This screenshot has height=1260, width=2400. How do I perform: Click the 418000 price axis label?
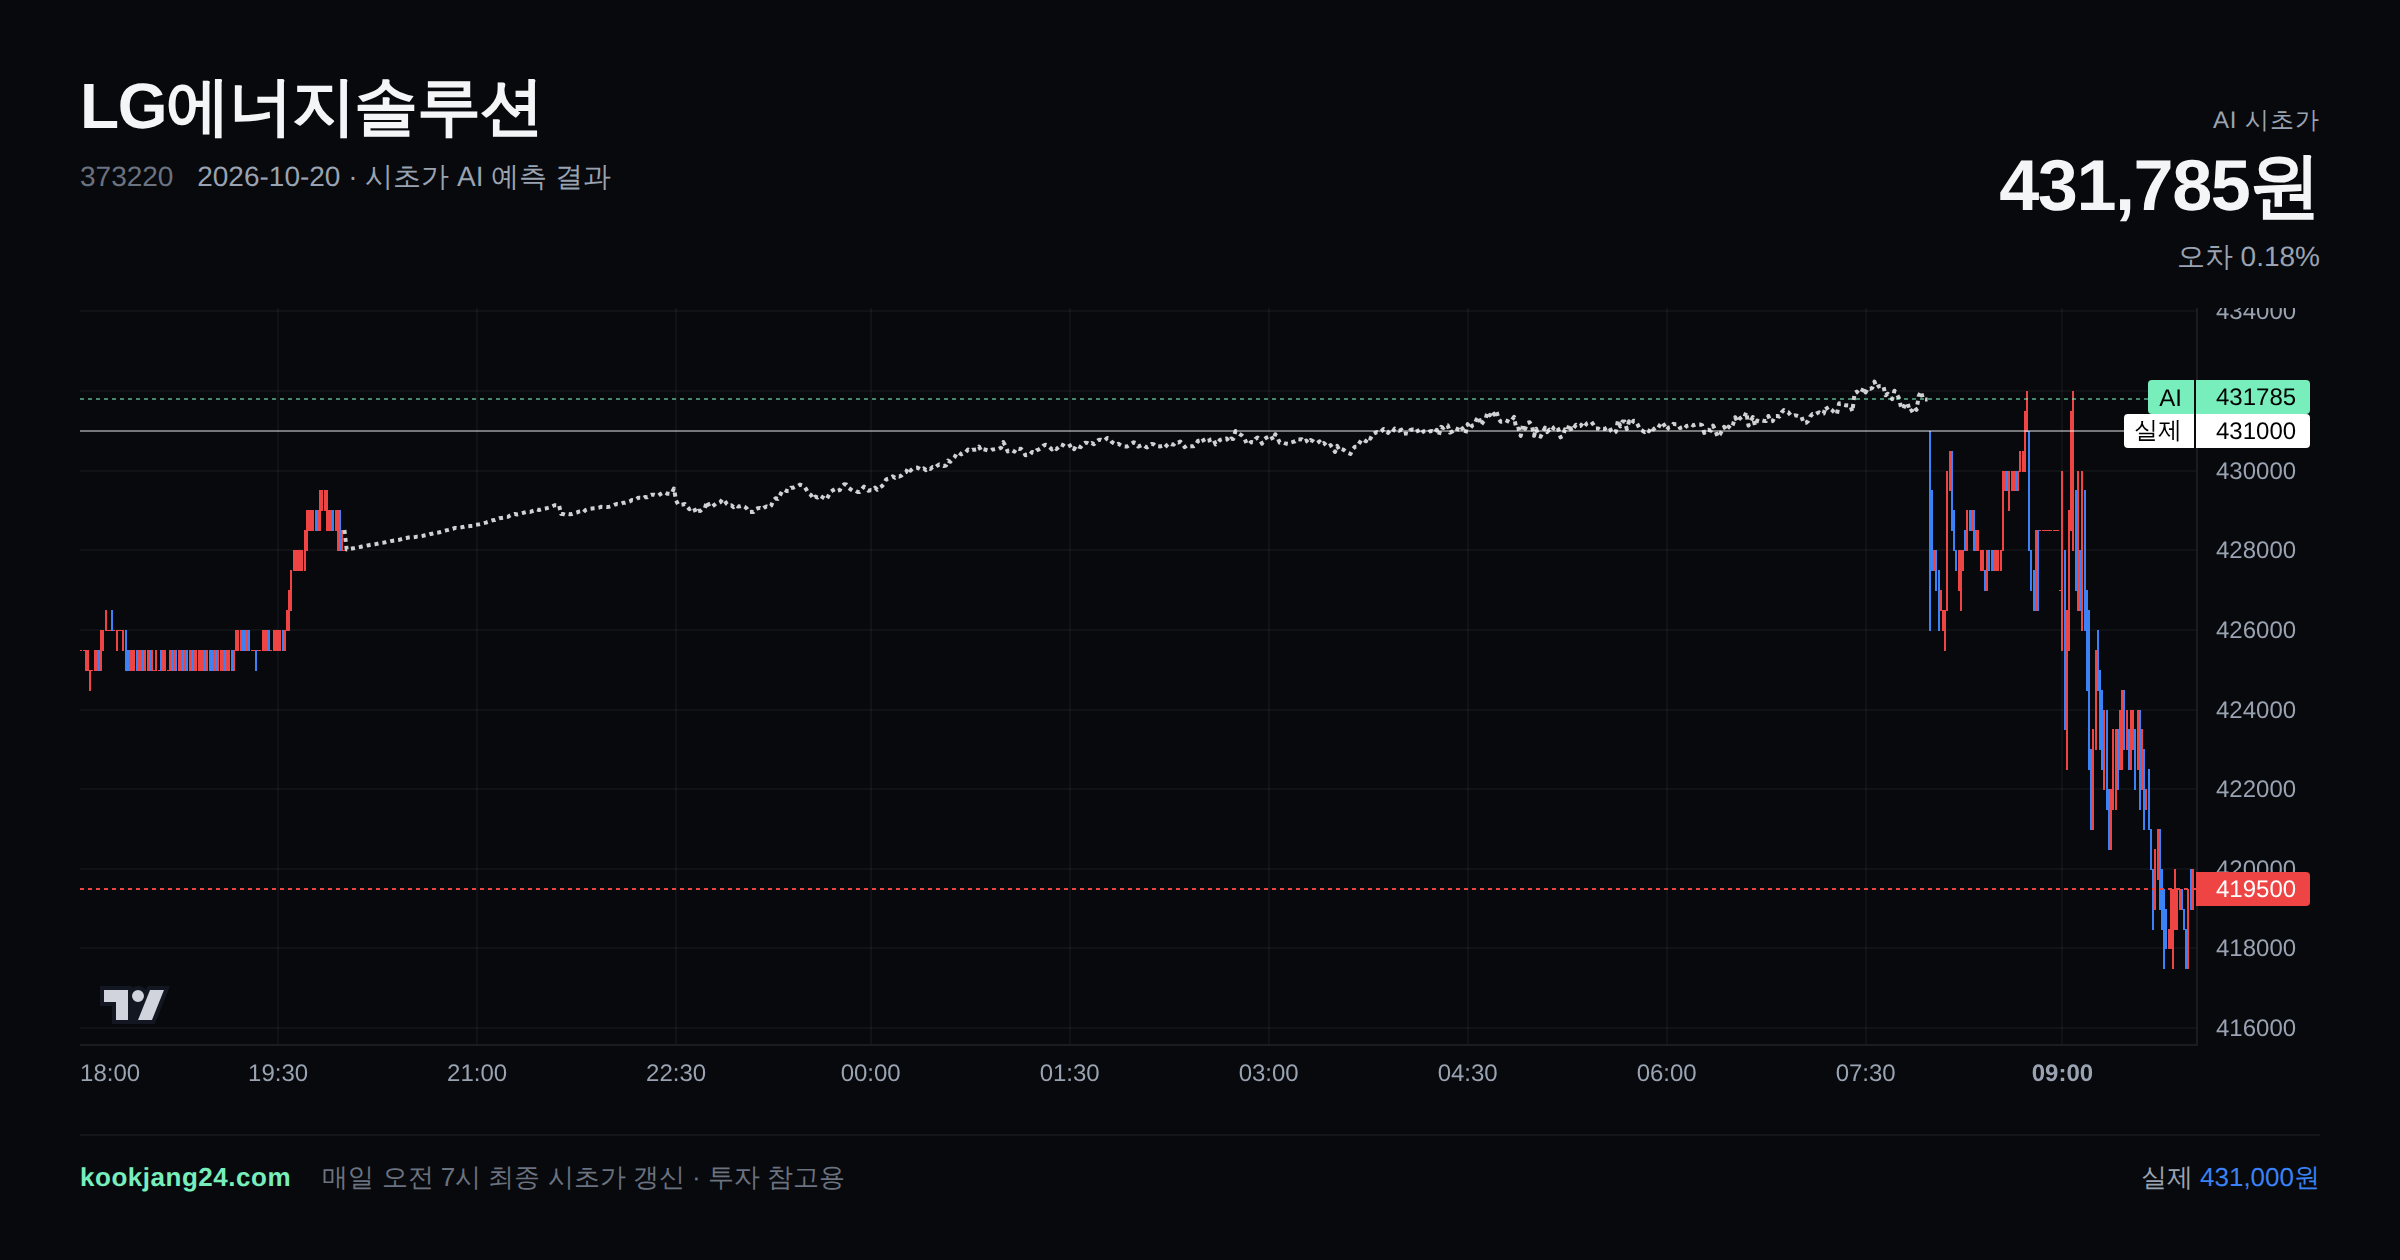tap(2255, 948)
